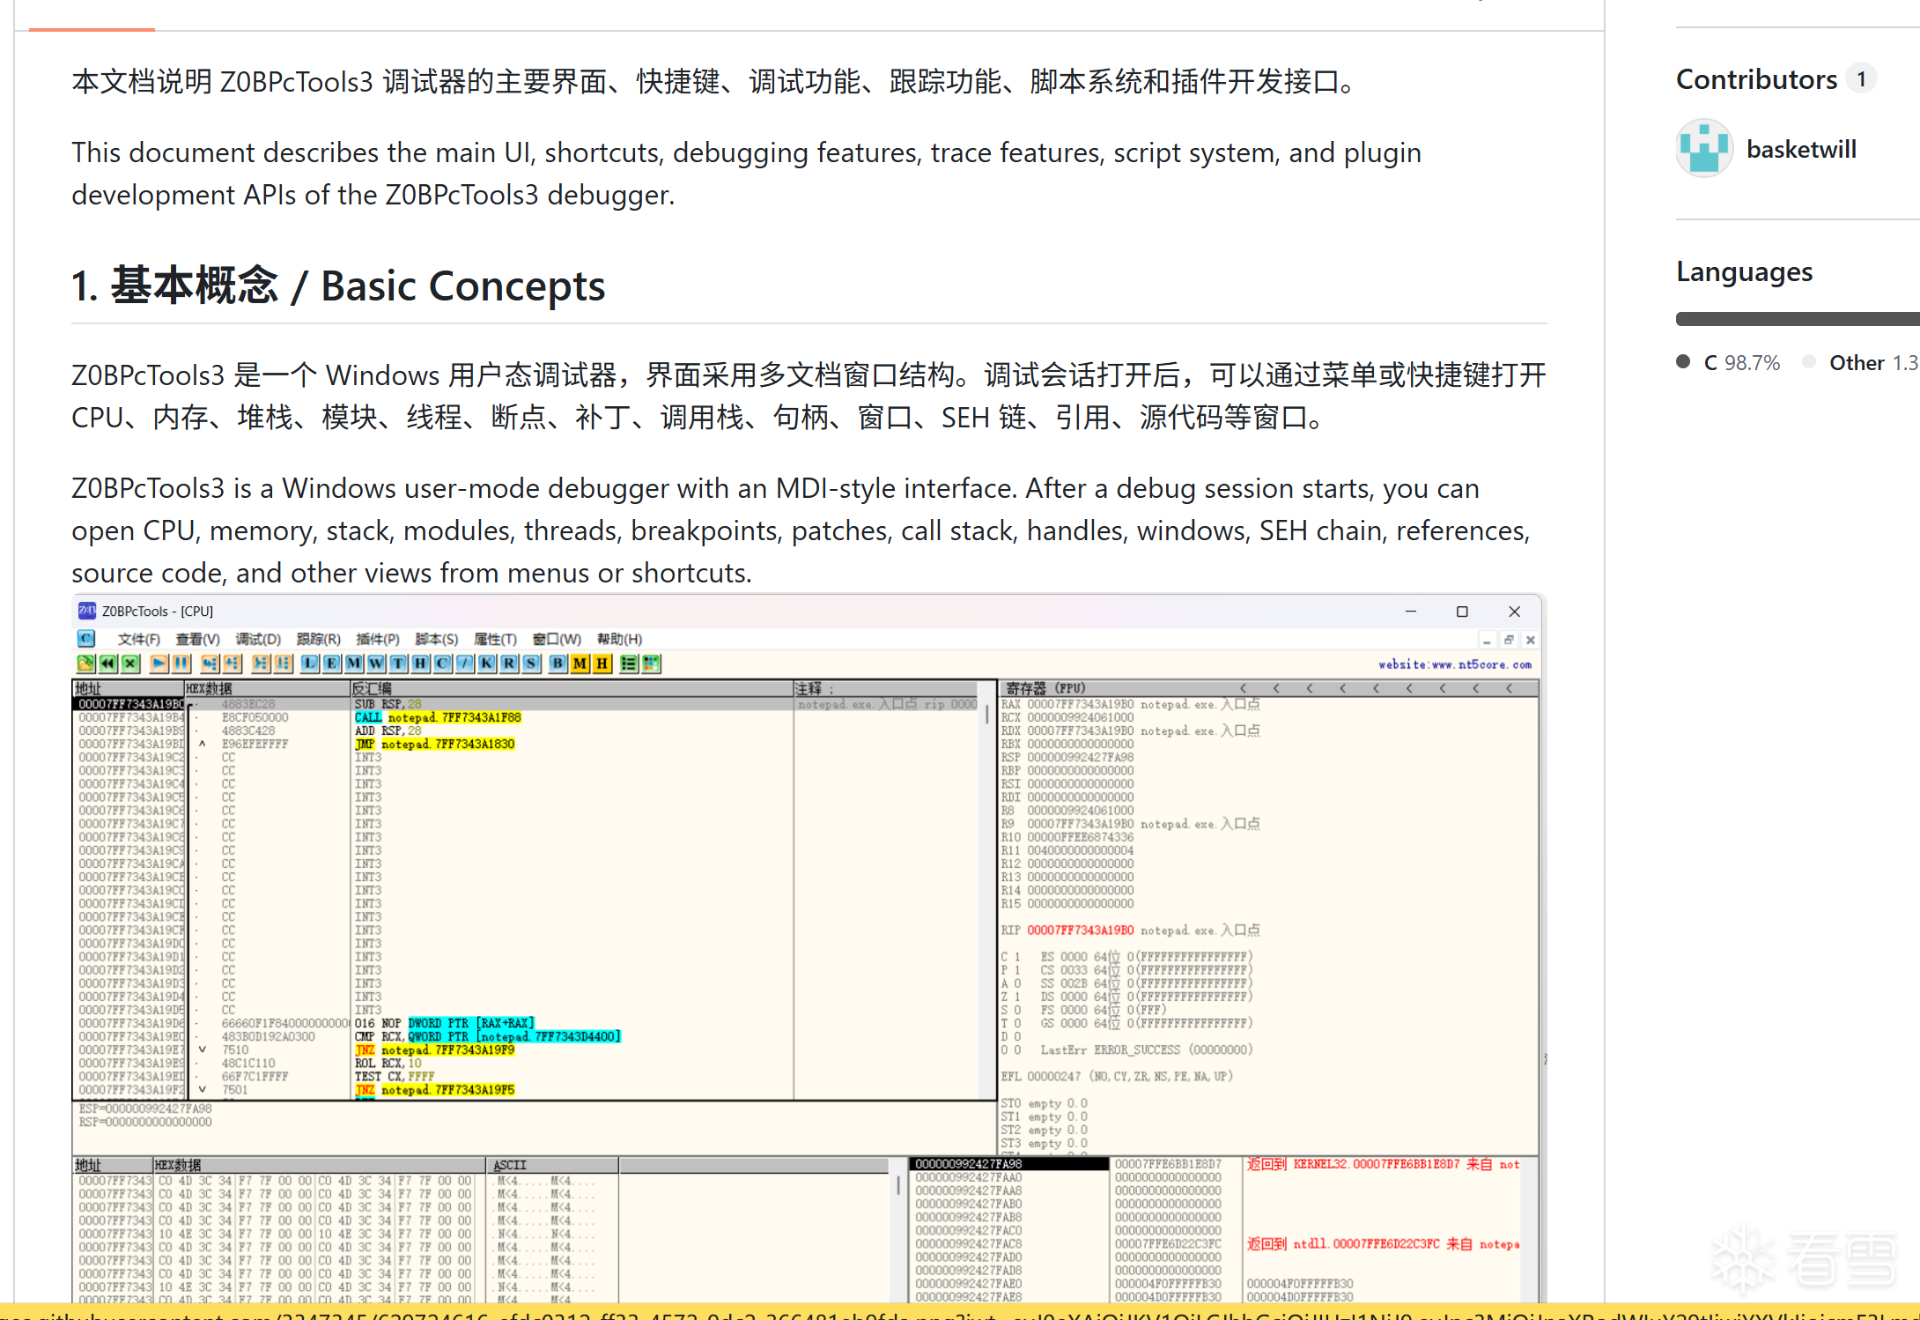Image resolution: width=1920 pixels, height=1320 pixels.
Task: Click the blue M toolbar button
Action: point(354,663)
